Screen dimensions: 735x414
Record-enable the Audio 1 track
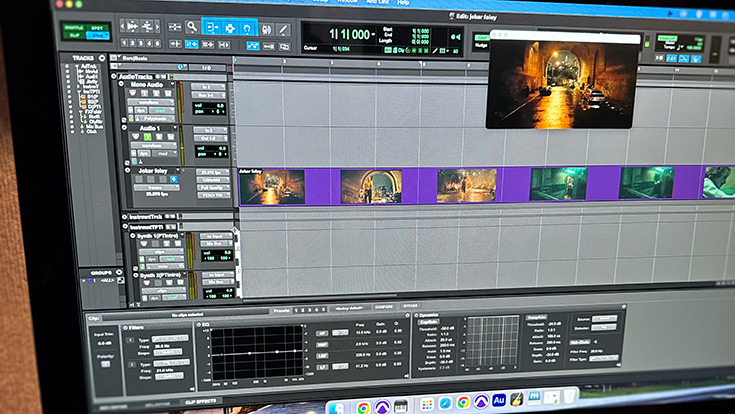coord(136,136)
